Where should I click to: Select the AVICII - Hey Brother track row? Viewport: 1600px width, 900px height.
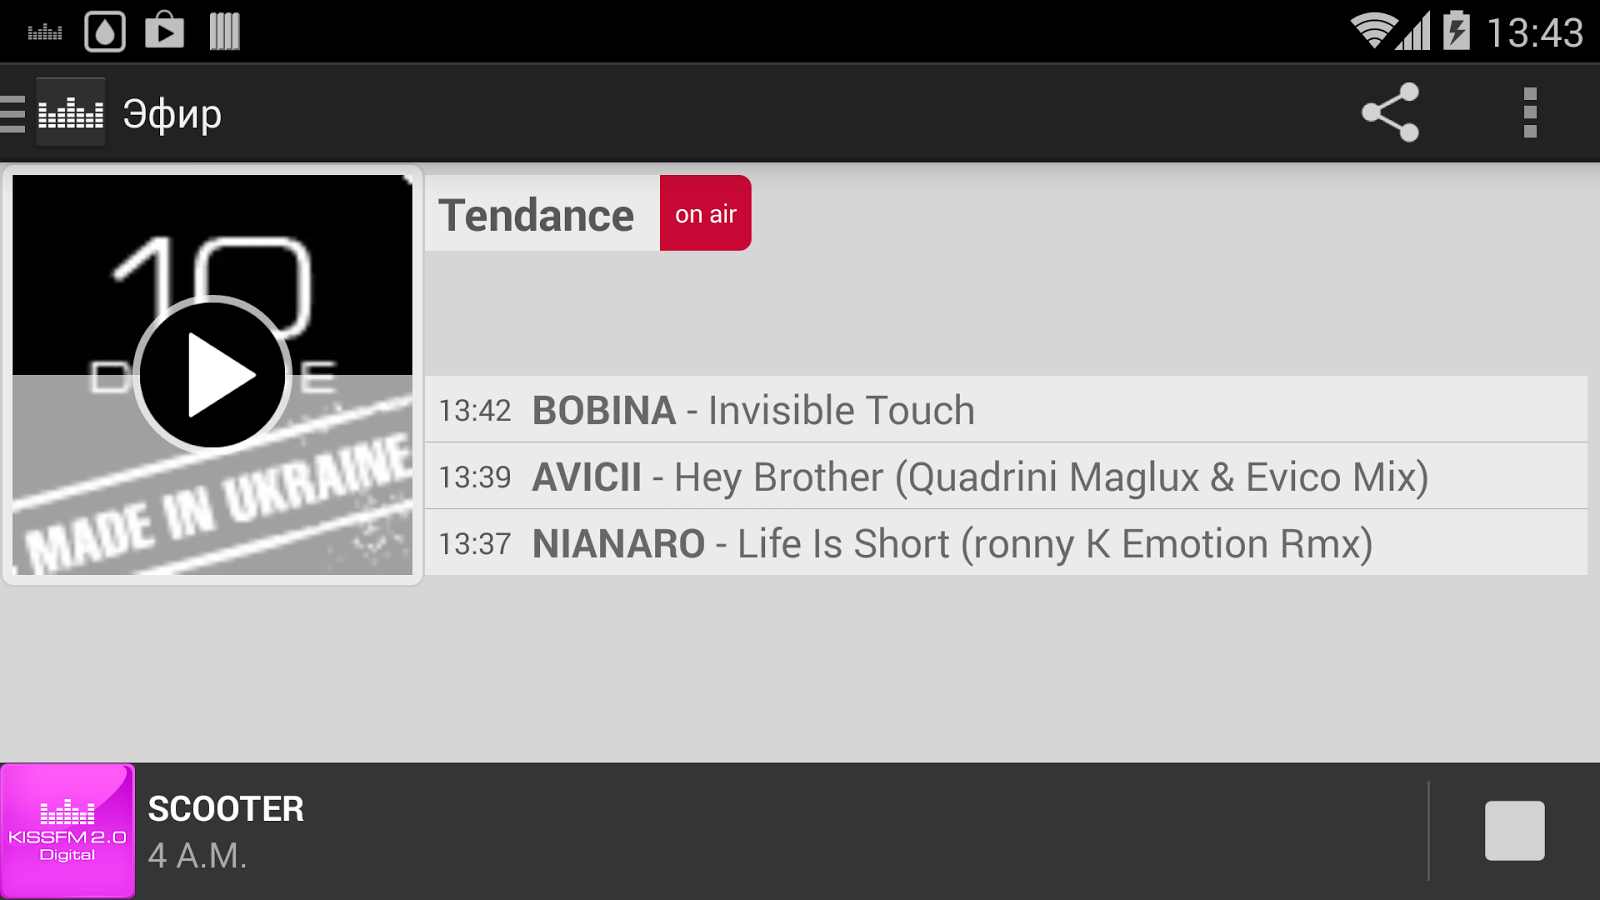coord(1006,477)
